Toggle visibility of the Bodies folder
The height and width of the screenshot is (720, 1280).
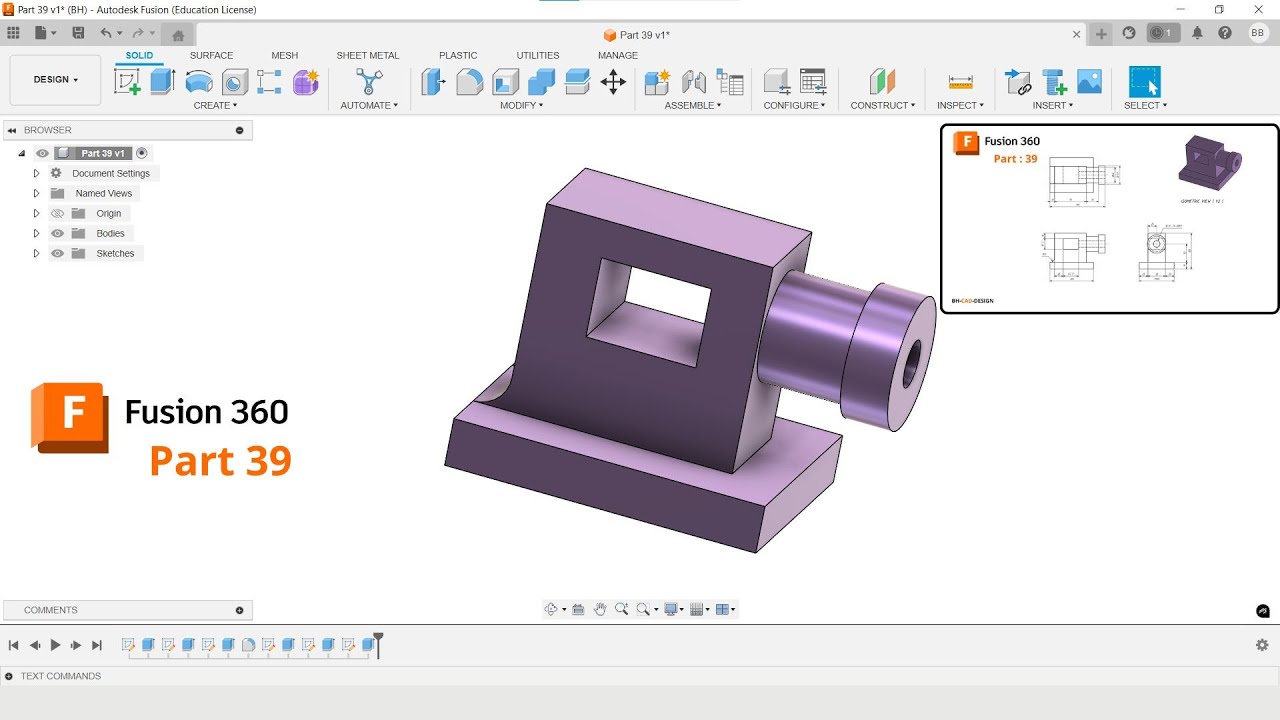[x=57, y=233]
